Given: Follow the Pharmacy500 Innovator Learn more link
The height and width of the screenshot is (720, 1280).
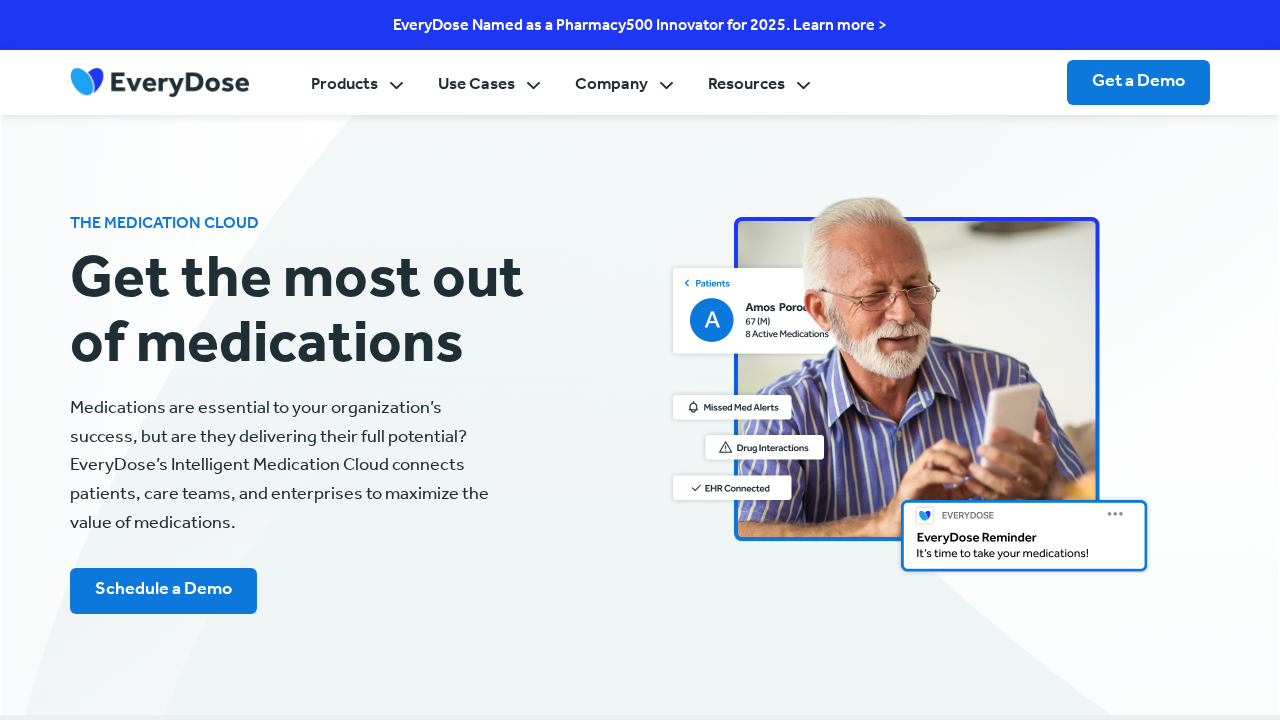Looking at the screenshot, I should coord(639,25).
